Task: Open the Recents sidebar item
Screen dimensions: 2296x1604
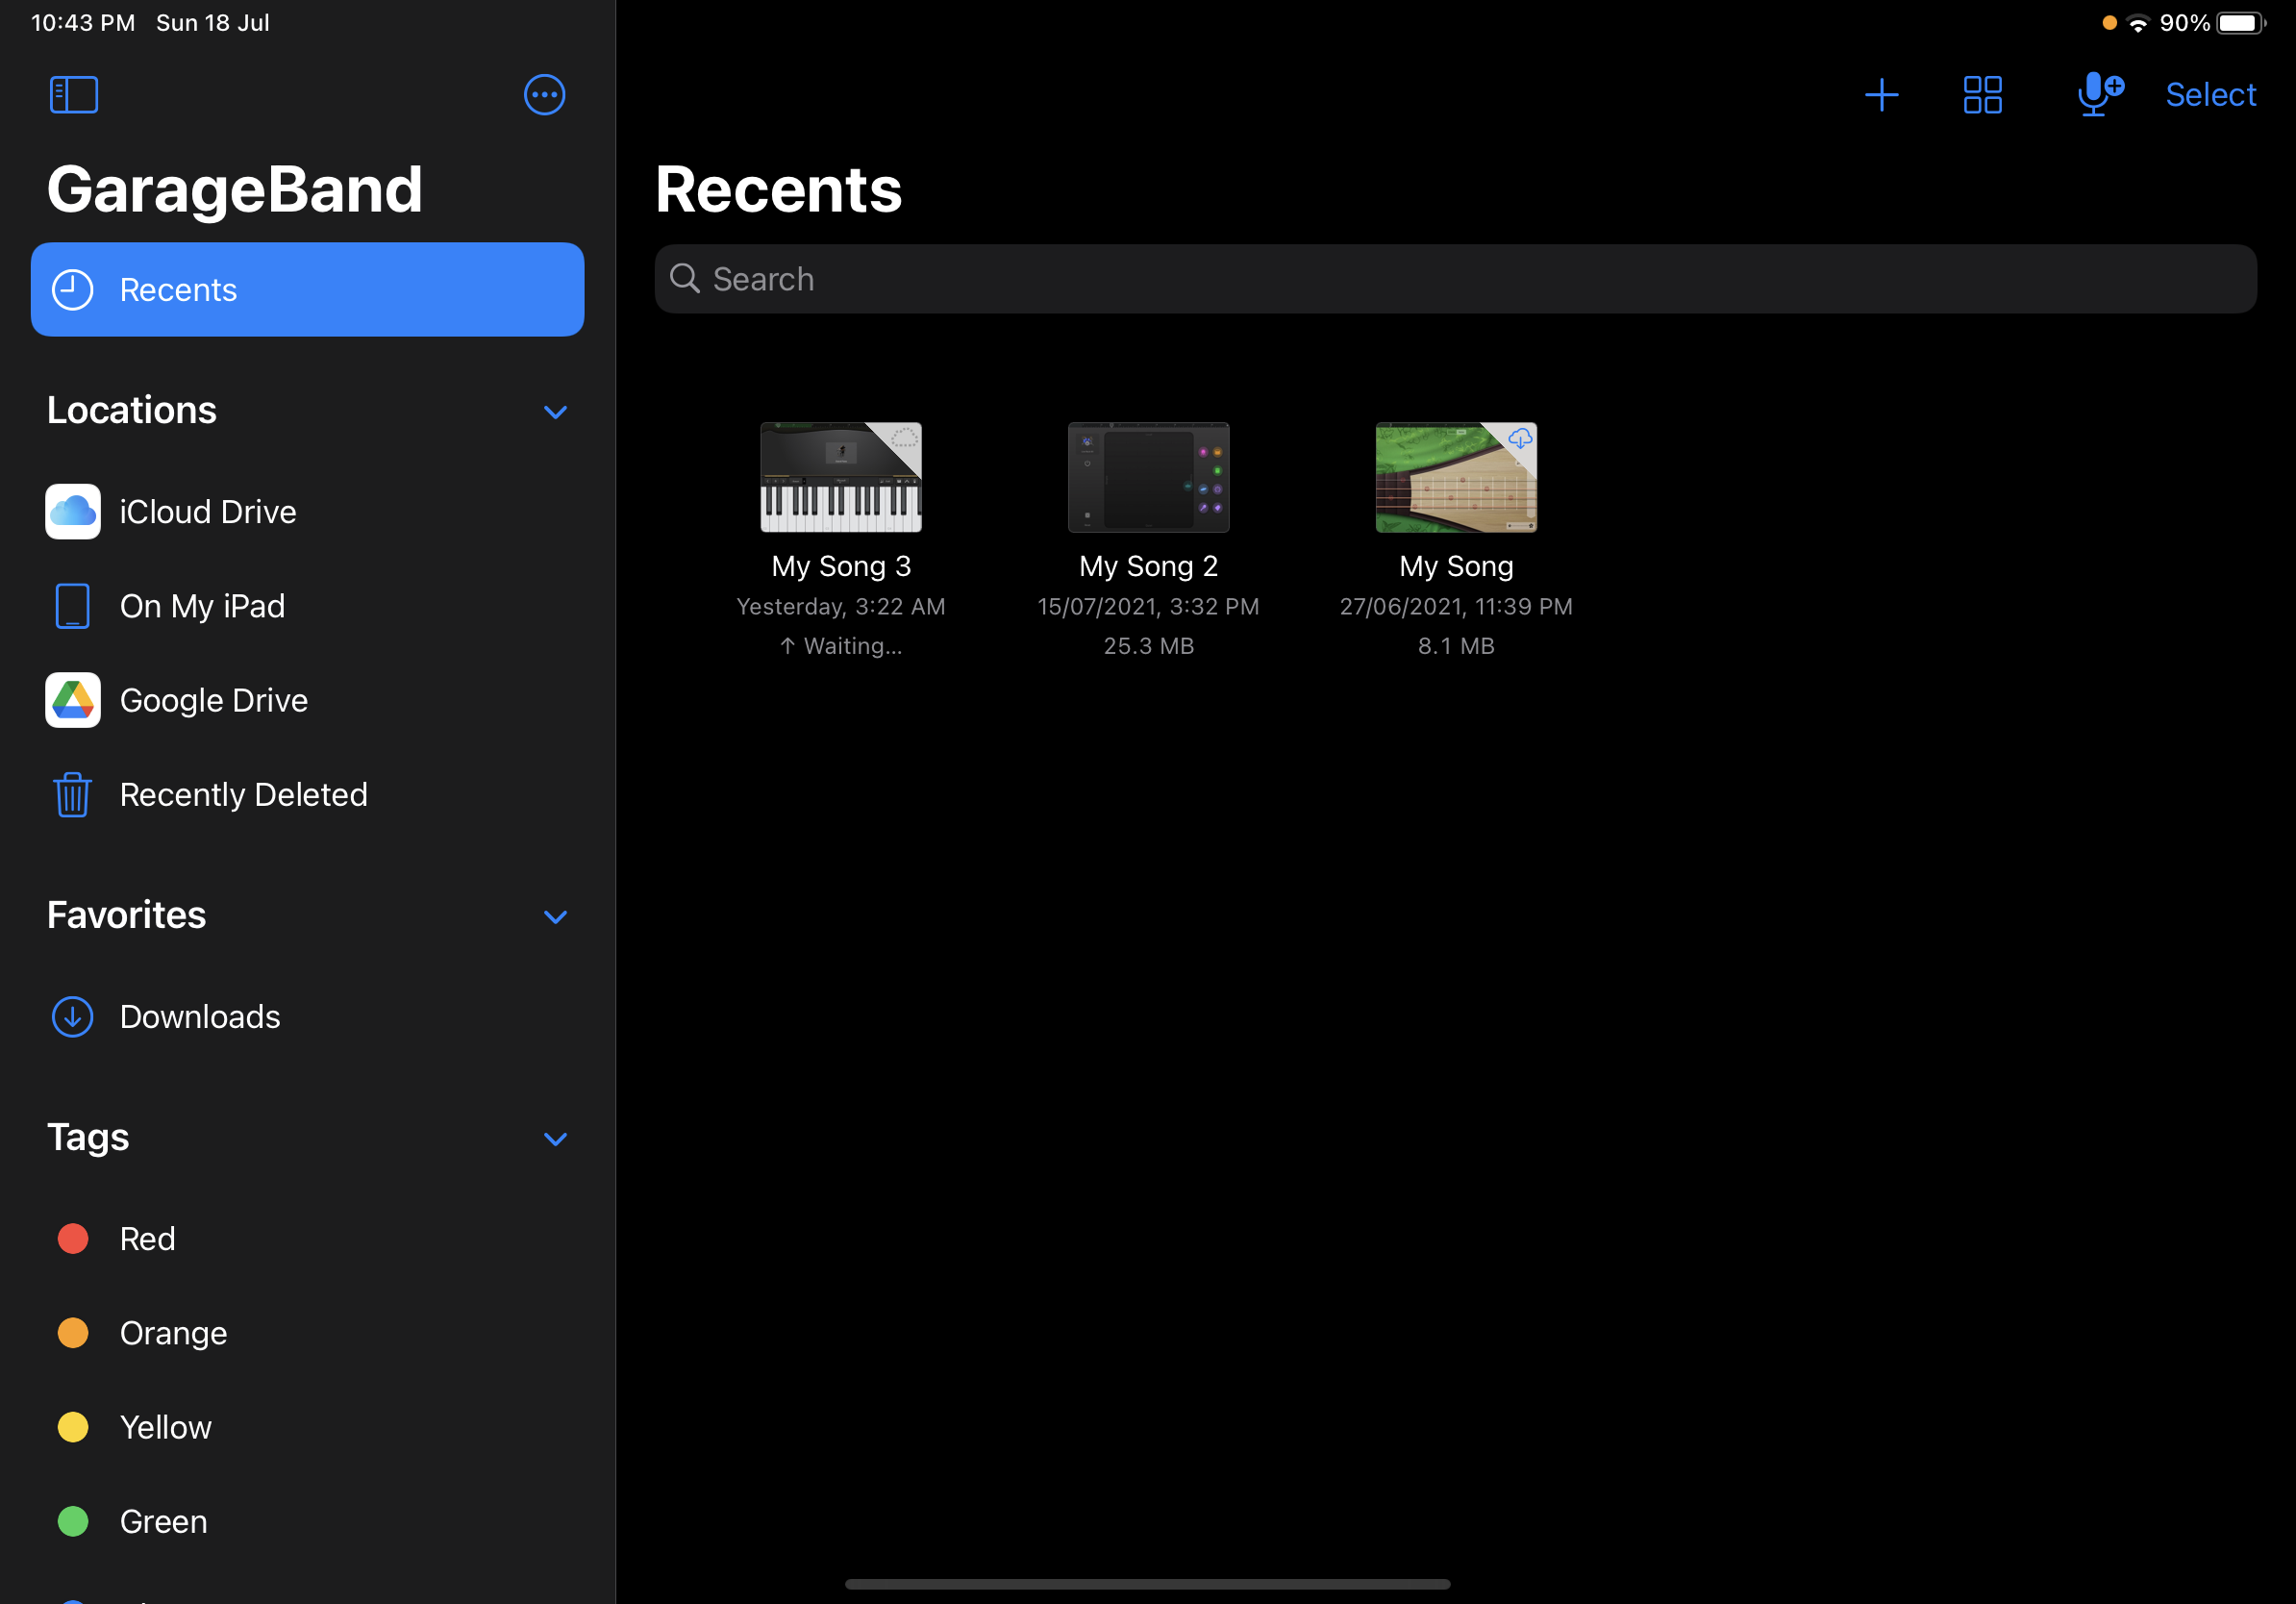Action: point(308,290)
